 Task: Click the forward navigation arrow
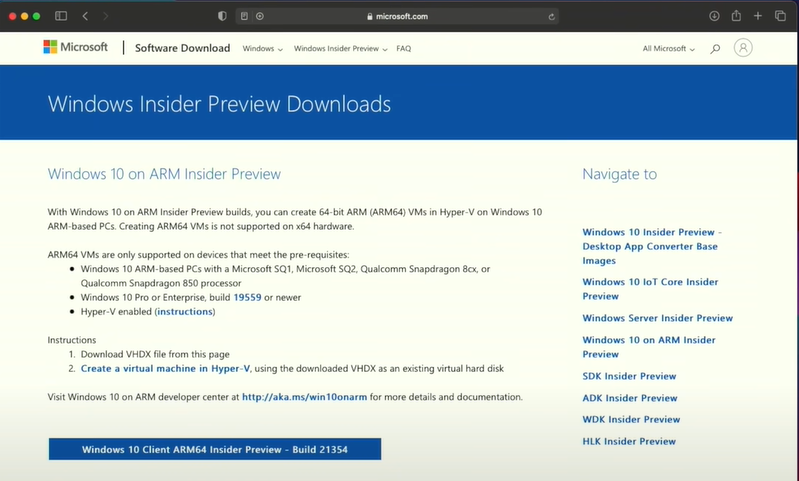pos(105,16)
